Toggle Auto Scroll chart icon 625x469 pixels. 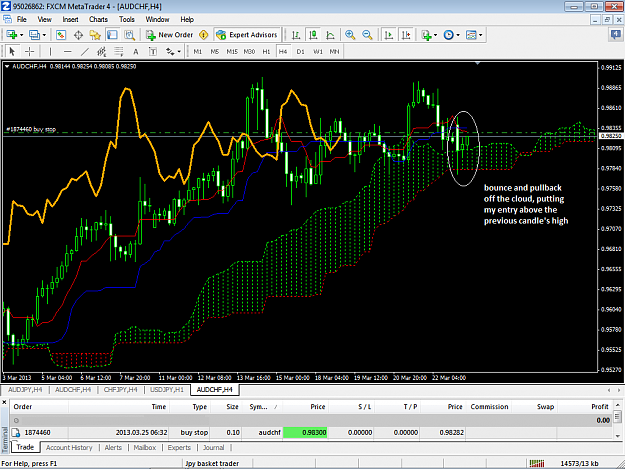388,35
